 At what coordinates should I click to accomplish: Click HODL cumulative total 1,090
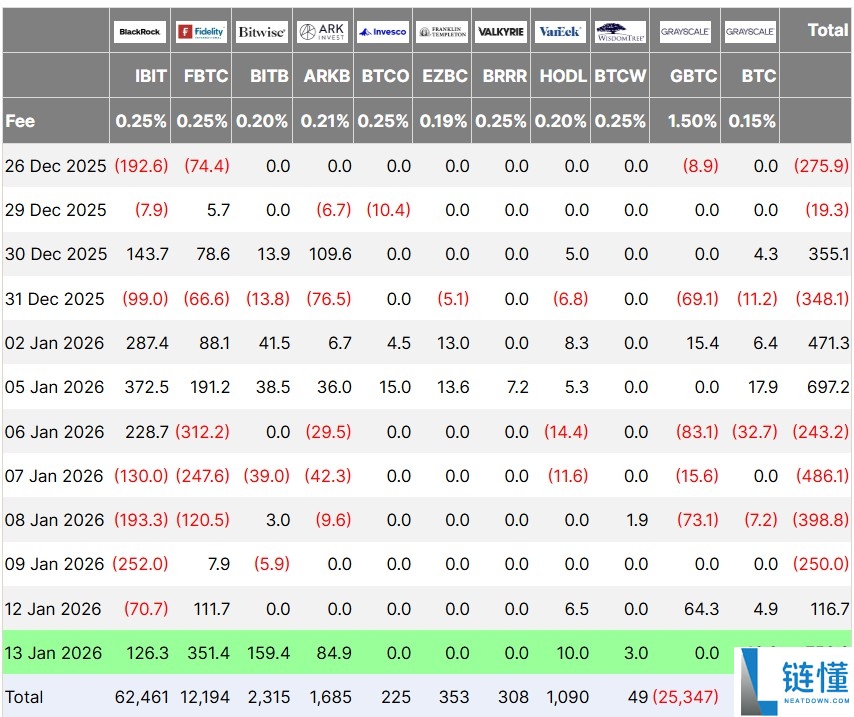(x=567, y=697)
